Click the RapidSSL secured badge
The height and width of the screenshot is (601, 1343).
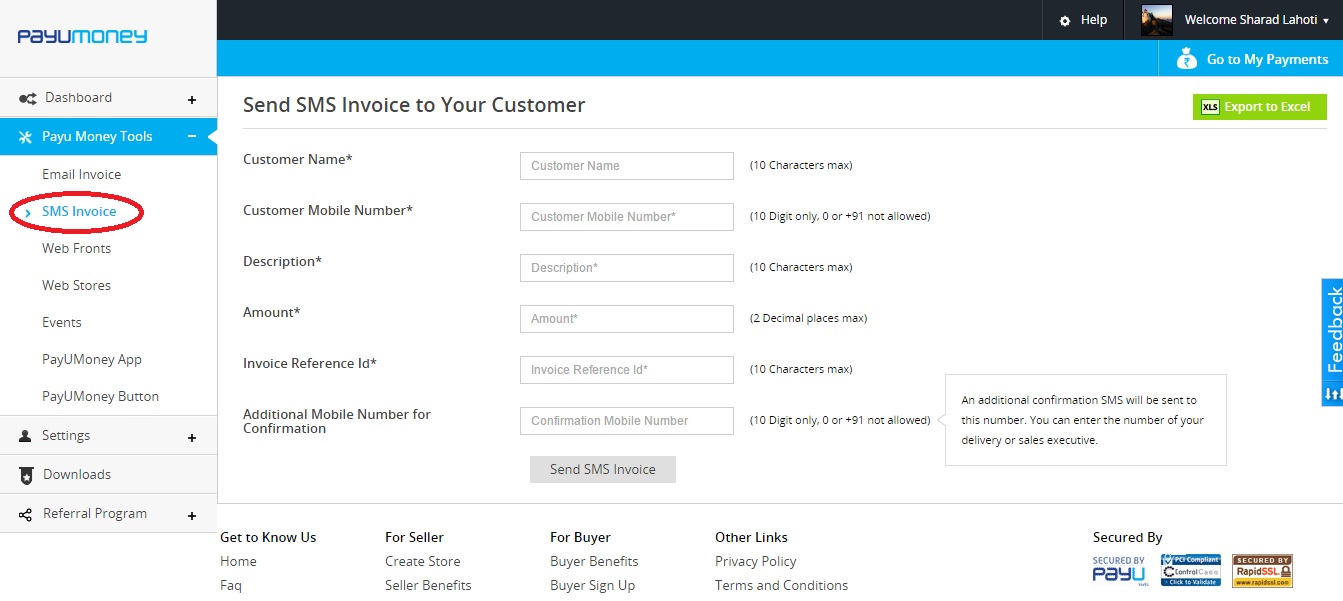point(1262,571)
